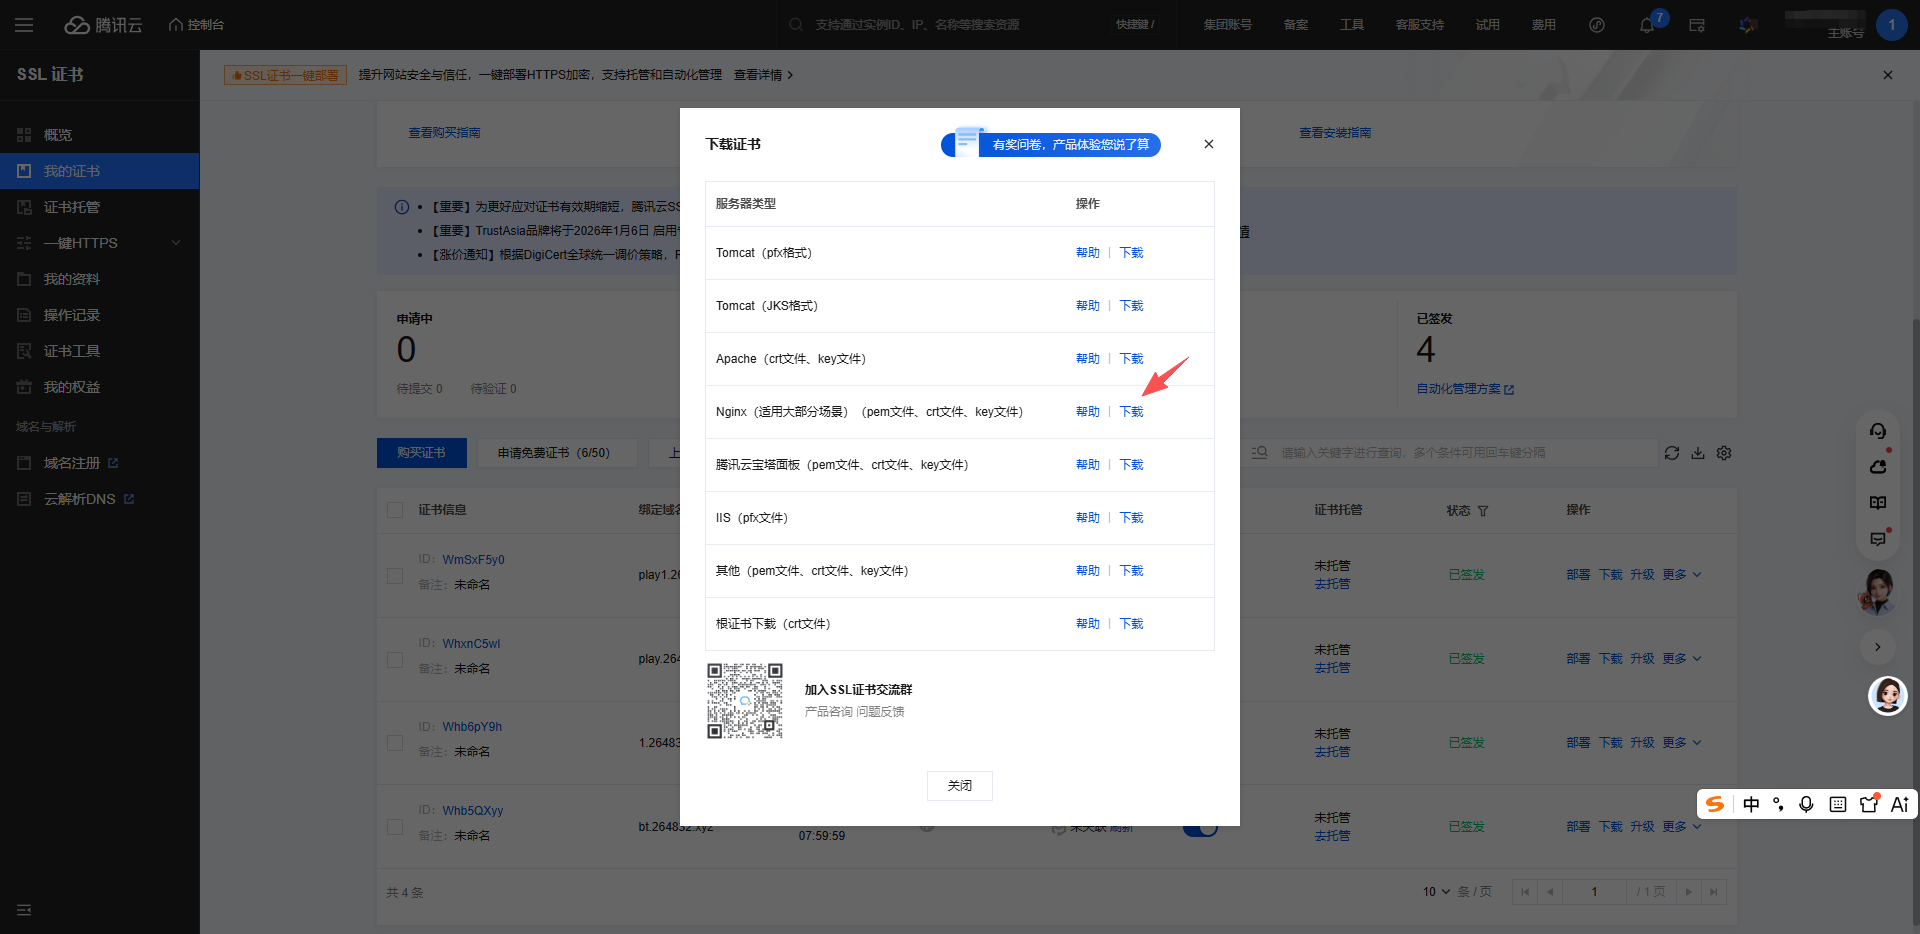Select 操作记录 in the sidebar
Image resolution: width=1920 pixels, height=934 pixels.
71,315
